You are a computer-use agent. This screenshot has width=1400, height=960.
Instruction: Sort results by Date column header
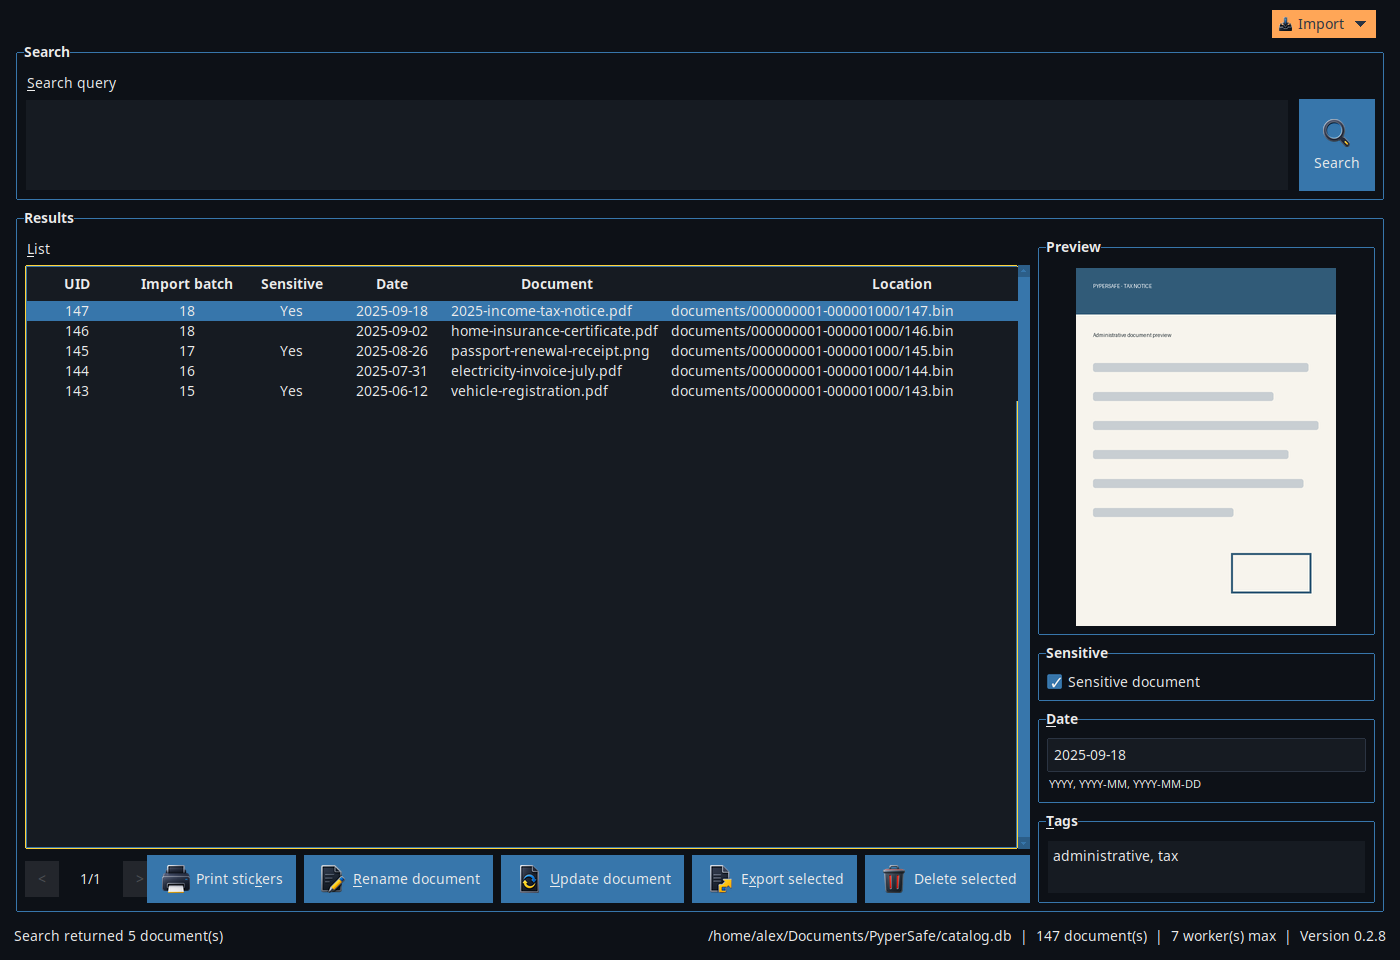coord(392,284)
